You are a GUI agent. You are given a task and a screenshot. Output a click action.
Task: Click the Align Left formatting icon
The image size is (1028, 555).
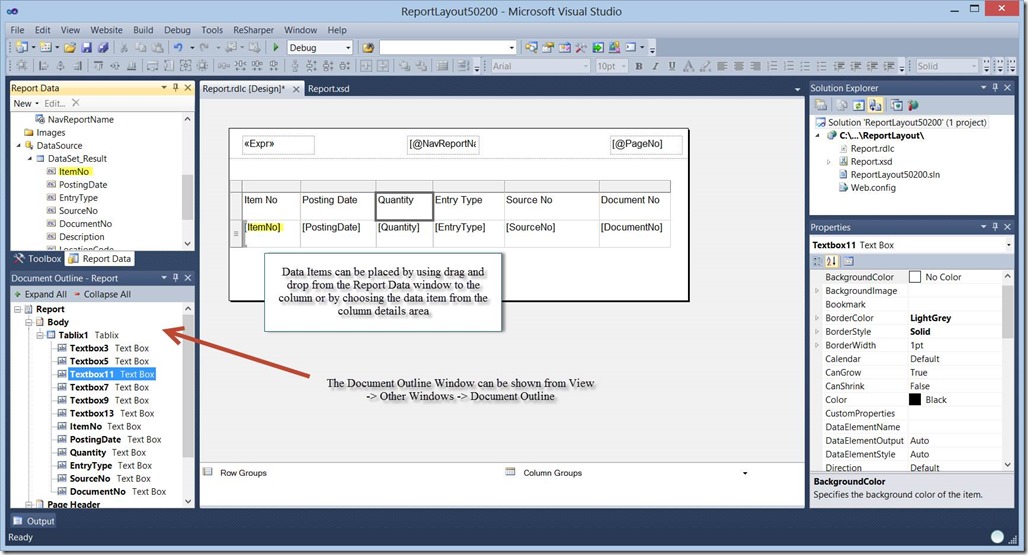tap(722, 66)
